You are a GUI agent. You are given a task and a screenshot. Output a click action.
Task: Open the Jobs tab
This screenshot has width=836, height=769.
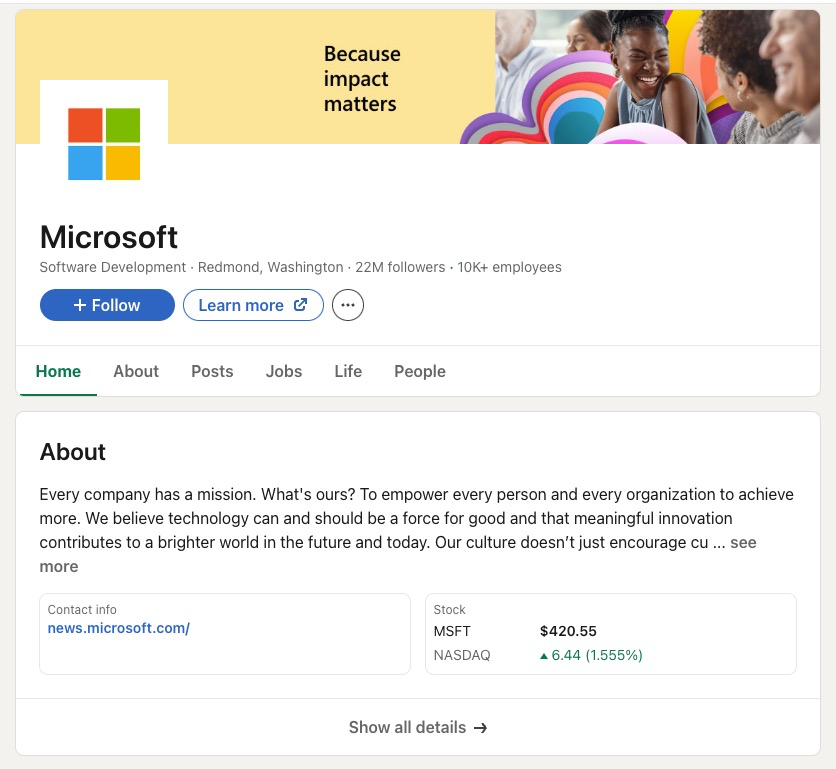click(284, 371)
